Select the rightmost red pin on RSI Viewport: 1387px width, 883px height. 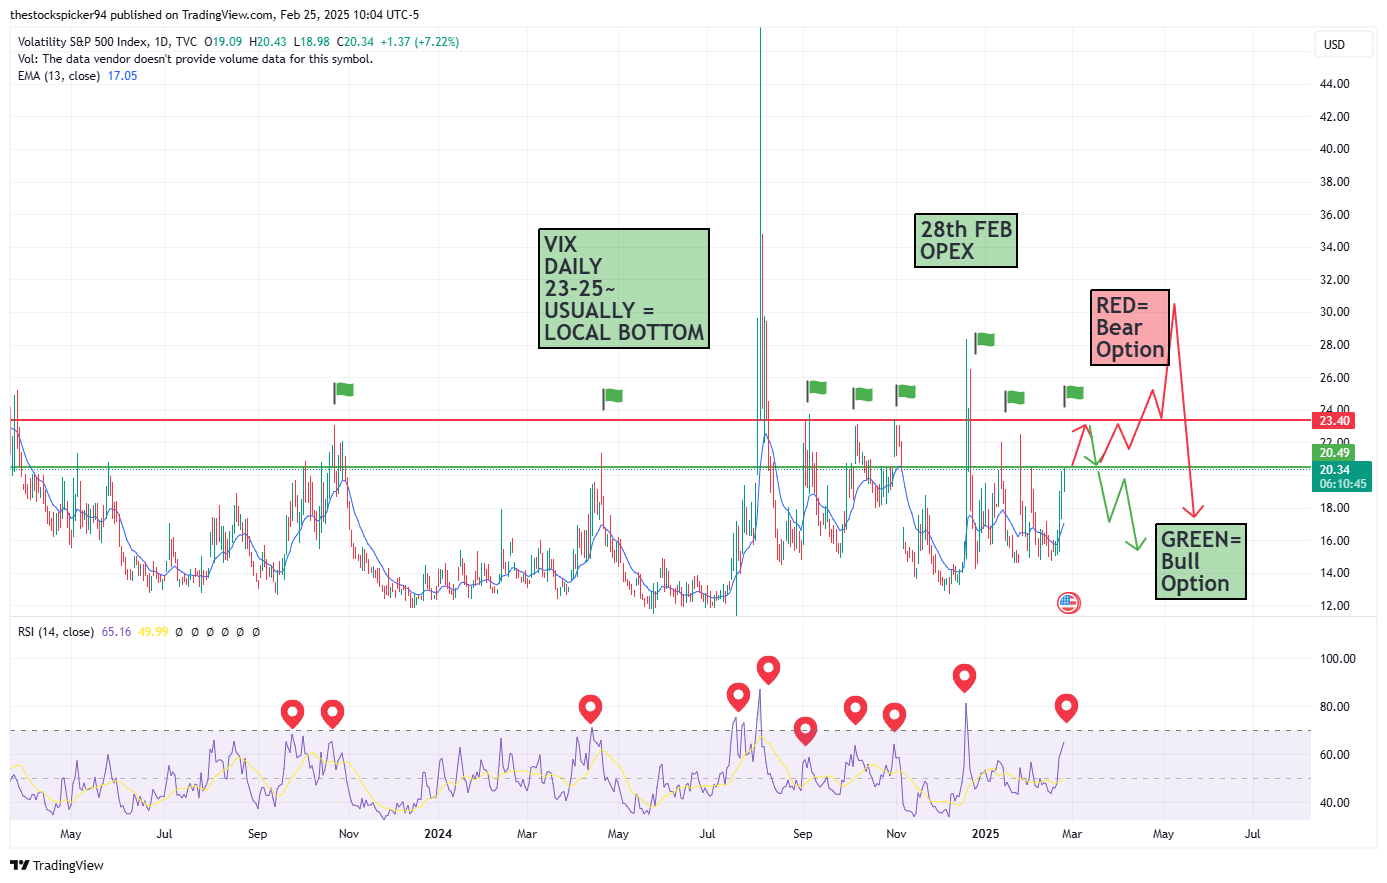pos(1066,707)
